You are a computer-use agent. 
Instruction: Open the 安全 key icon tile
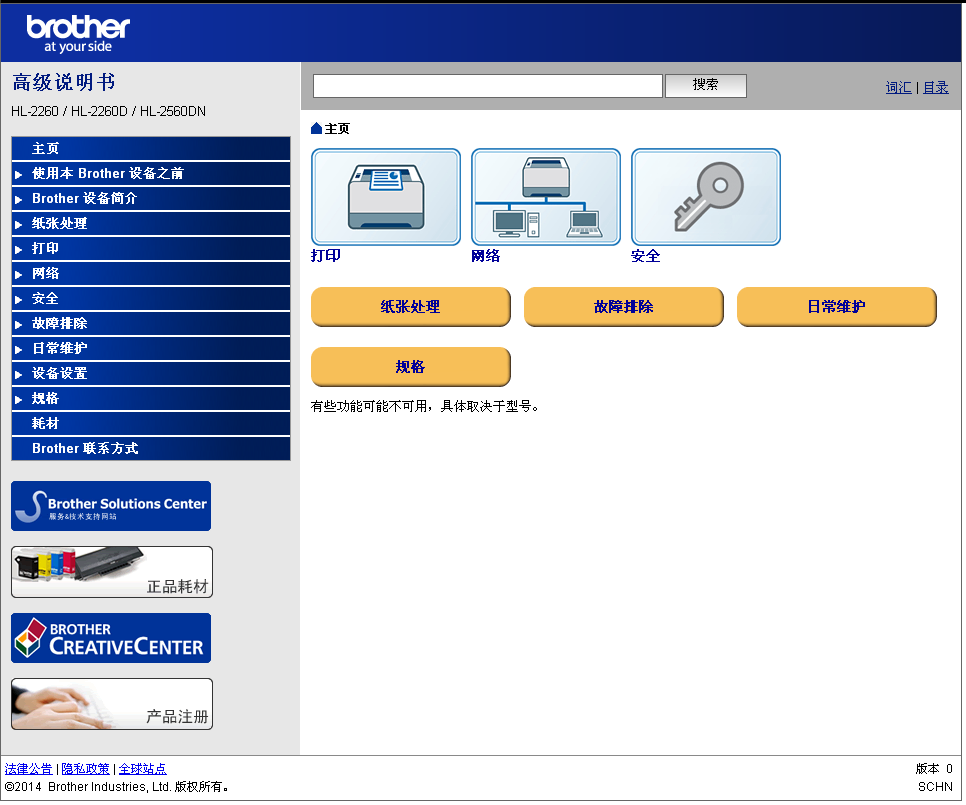(706, 197)
